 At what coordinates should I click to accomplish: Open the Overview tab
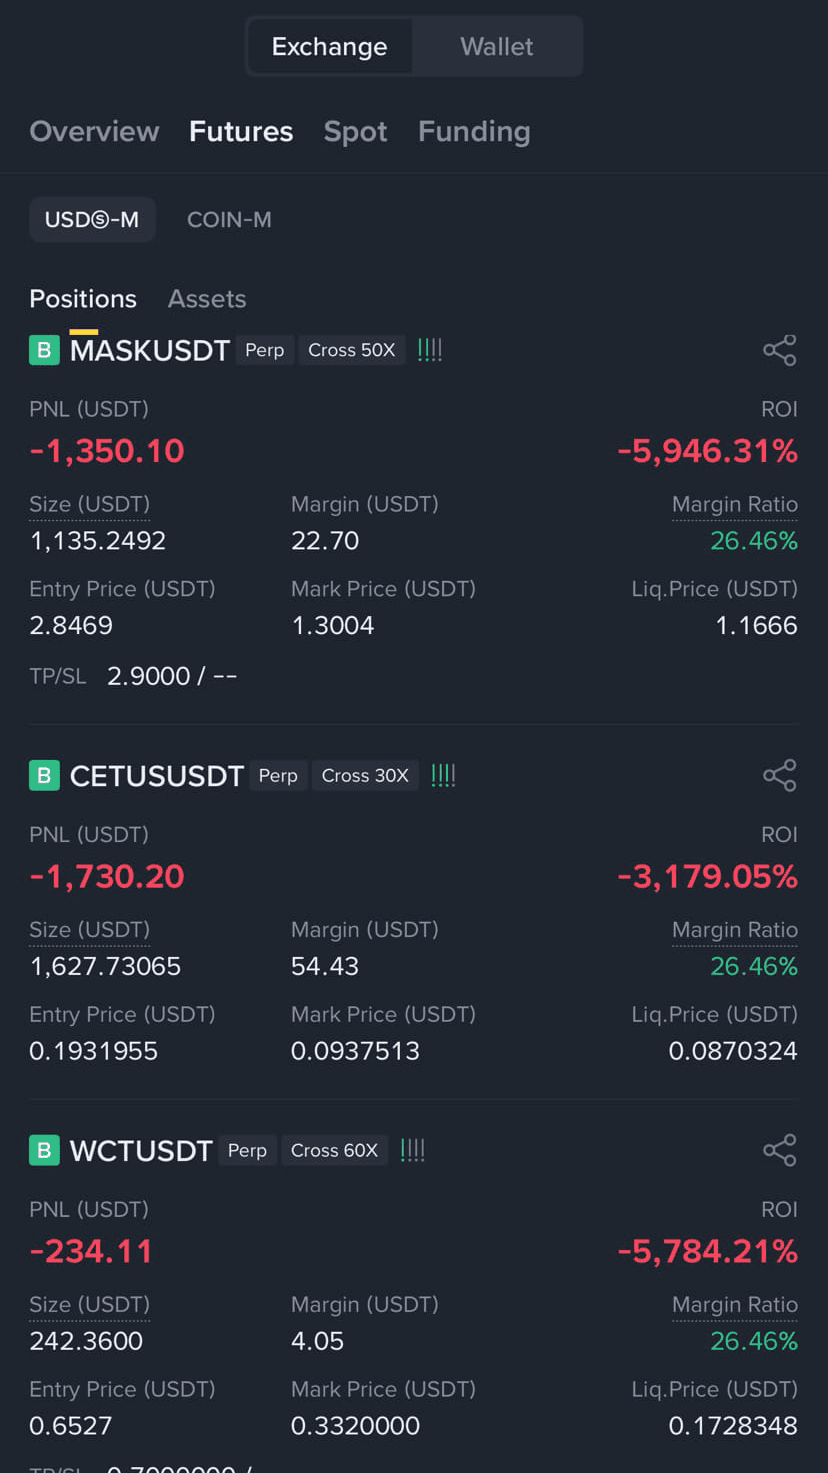click(x=94, y=131)
